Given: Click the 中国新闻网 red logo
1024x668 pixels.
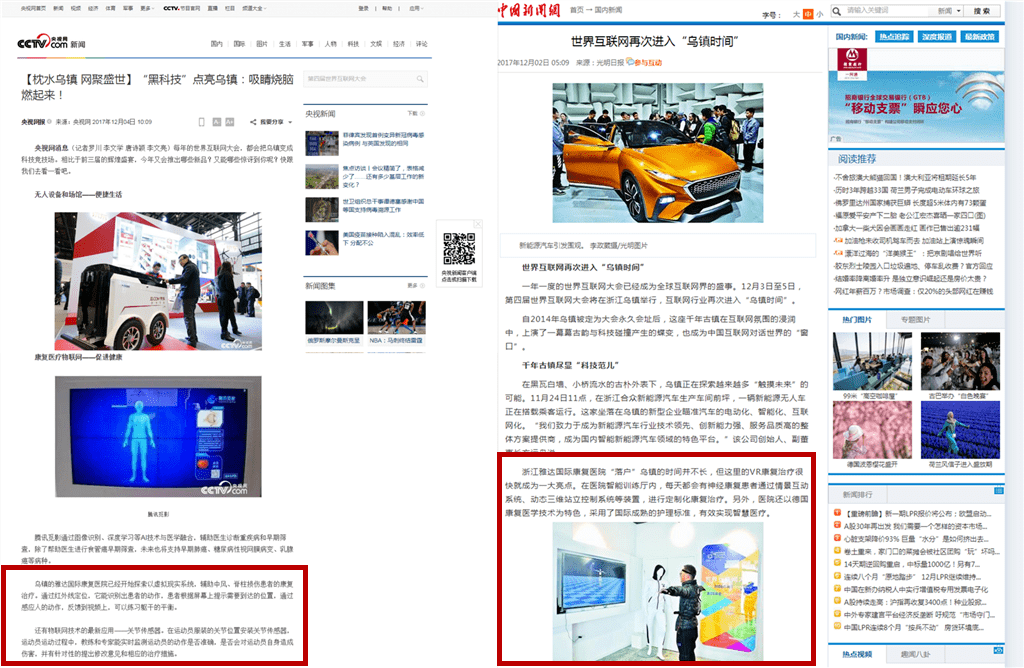Looking at the screenshot, I should point(530,11).
